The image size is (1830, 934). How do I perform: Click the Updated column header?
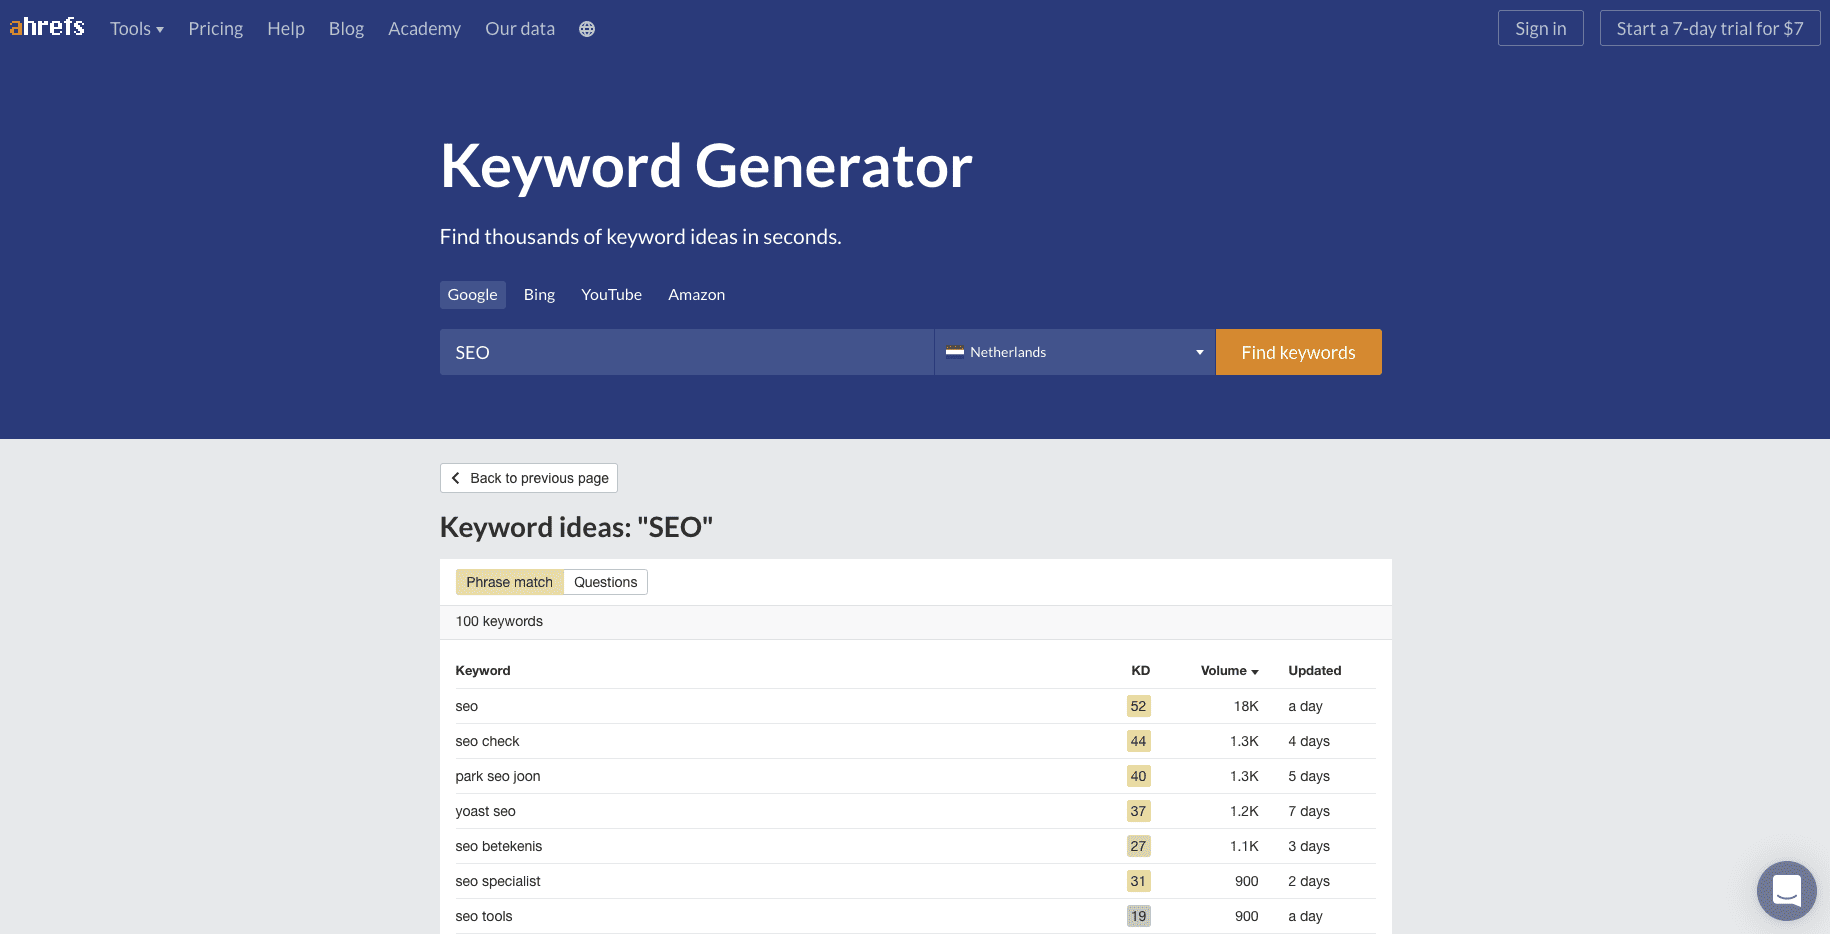pyautogui.click(x=1315, y=671)
